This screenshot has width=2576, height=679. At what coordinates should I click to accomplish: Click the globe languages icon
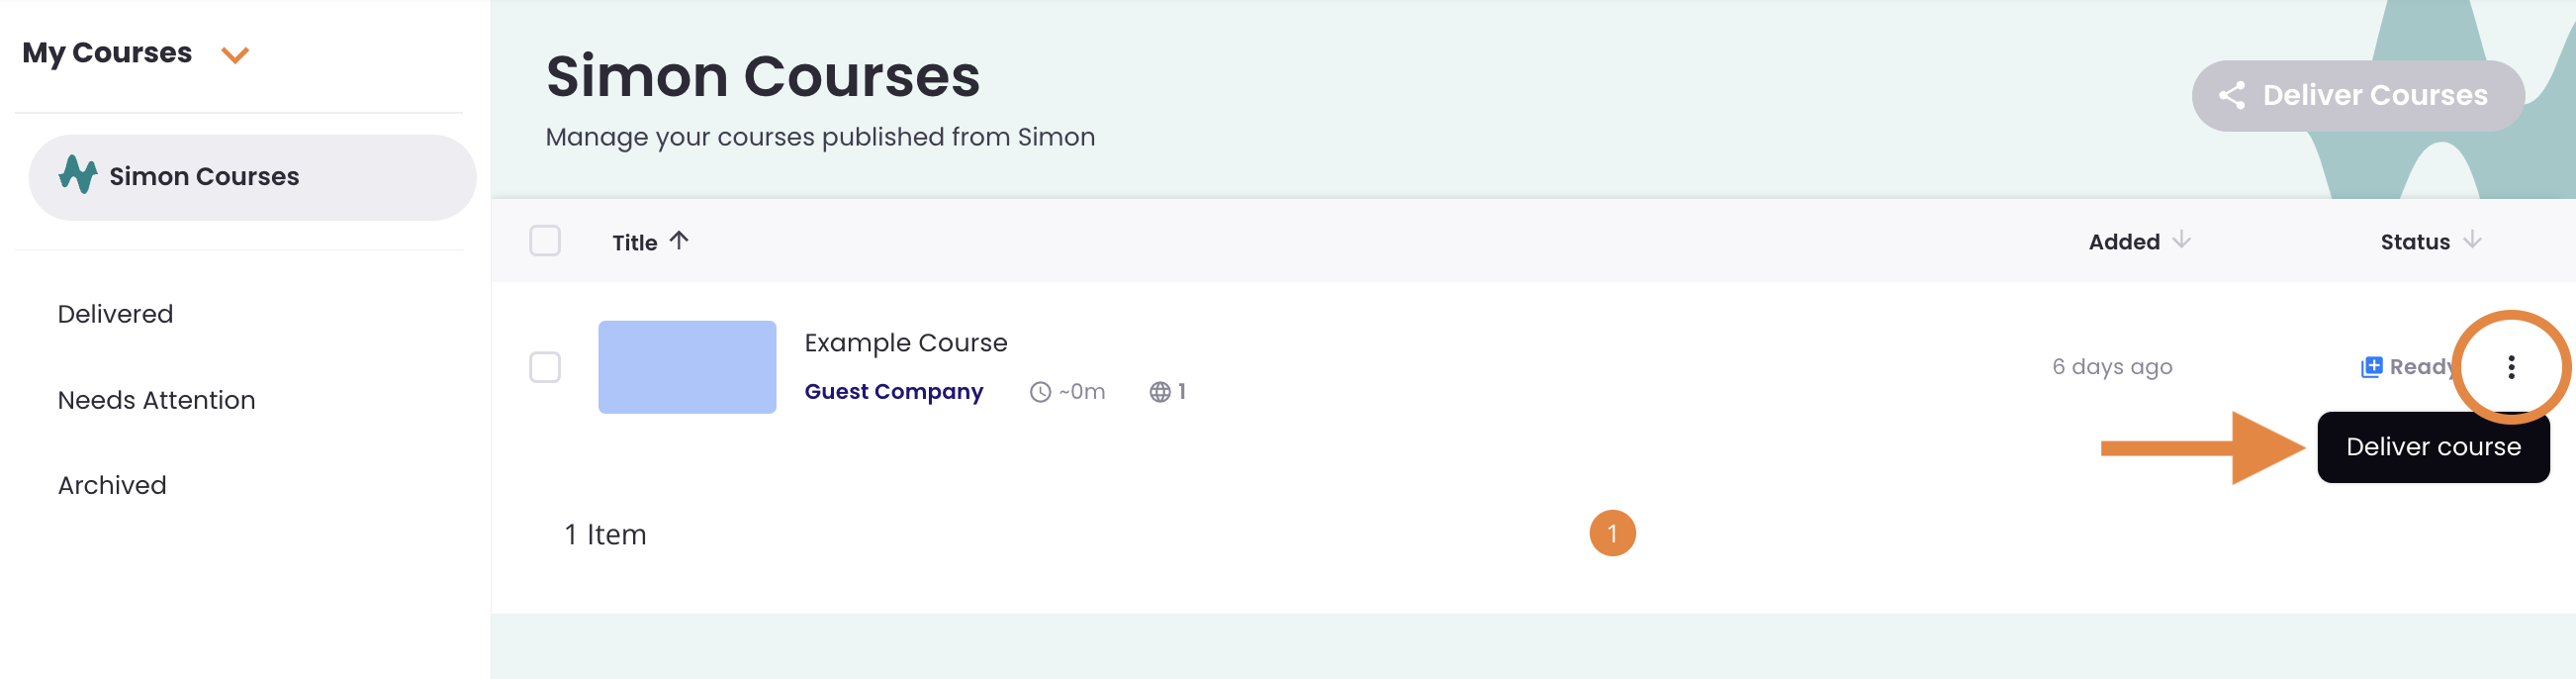click(x=1159, y=392)
